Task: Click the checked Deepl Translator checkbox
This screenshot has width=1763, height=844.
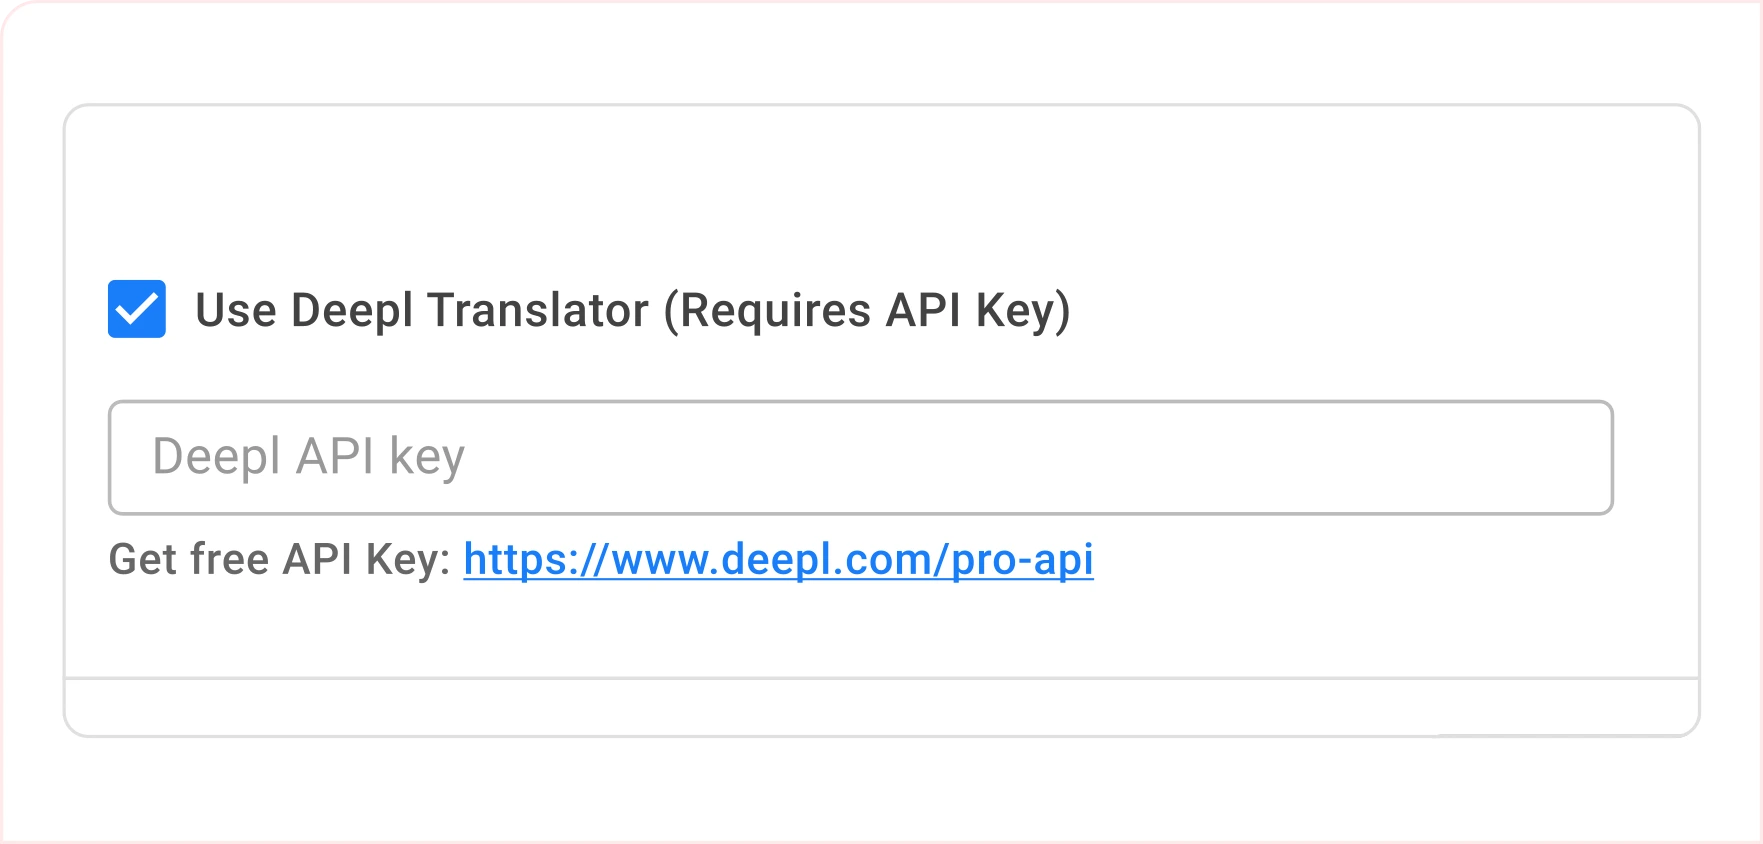Action: [x=136, y=310]
